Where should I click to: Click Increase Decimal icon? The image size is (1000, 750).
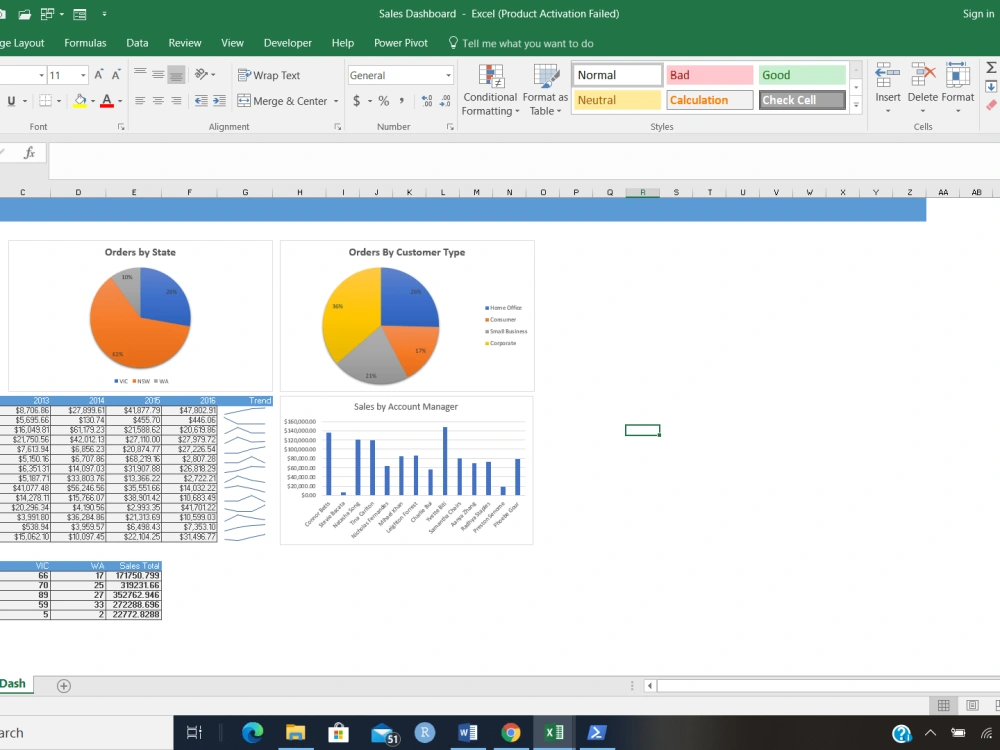coord(427,101)
